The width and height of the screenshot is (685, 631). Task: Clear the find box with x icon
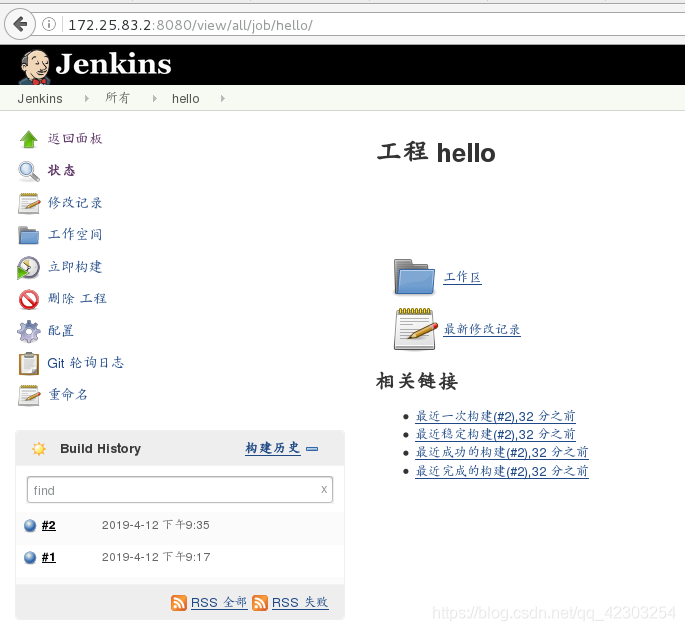(x=324, y=489)
